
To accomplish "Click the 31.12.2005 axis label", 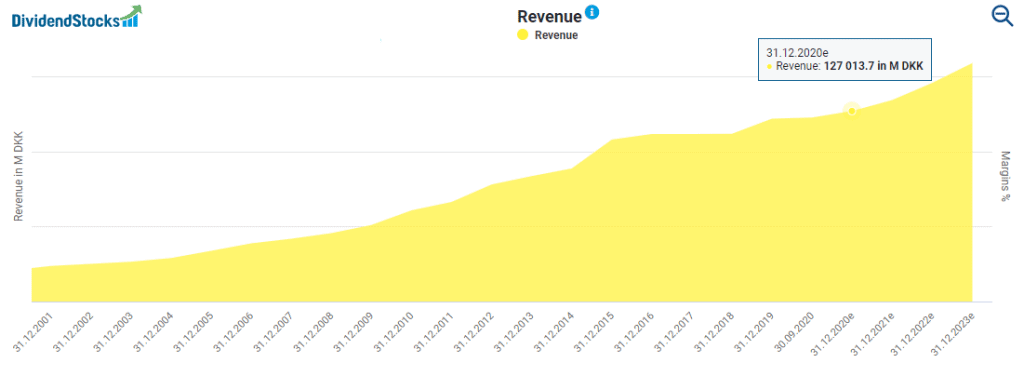I will click(193, 333).
